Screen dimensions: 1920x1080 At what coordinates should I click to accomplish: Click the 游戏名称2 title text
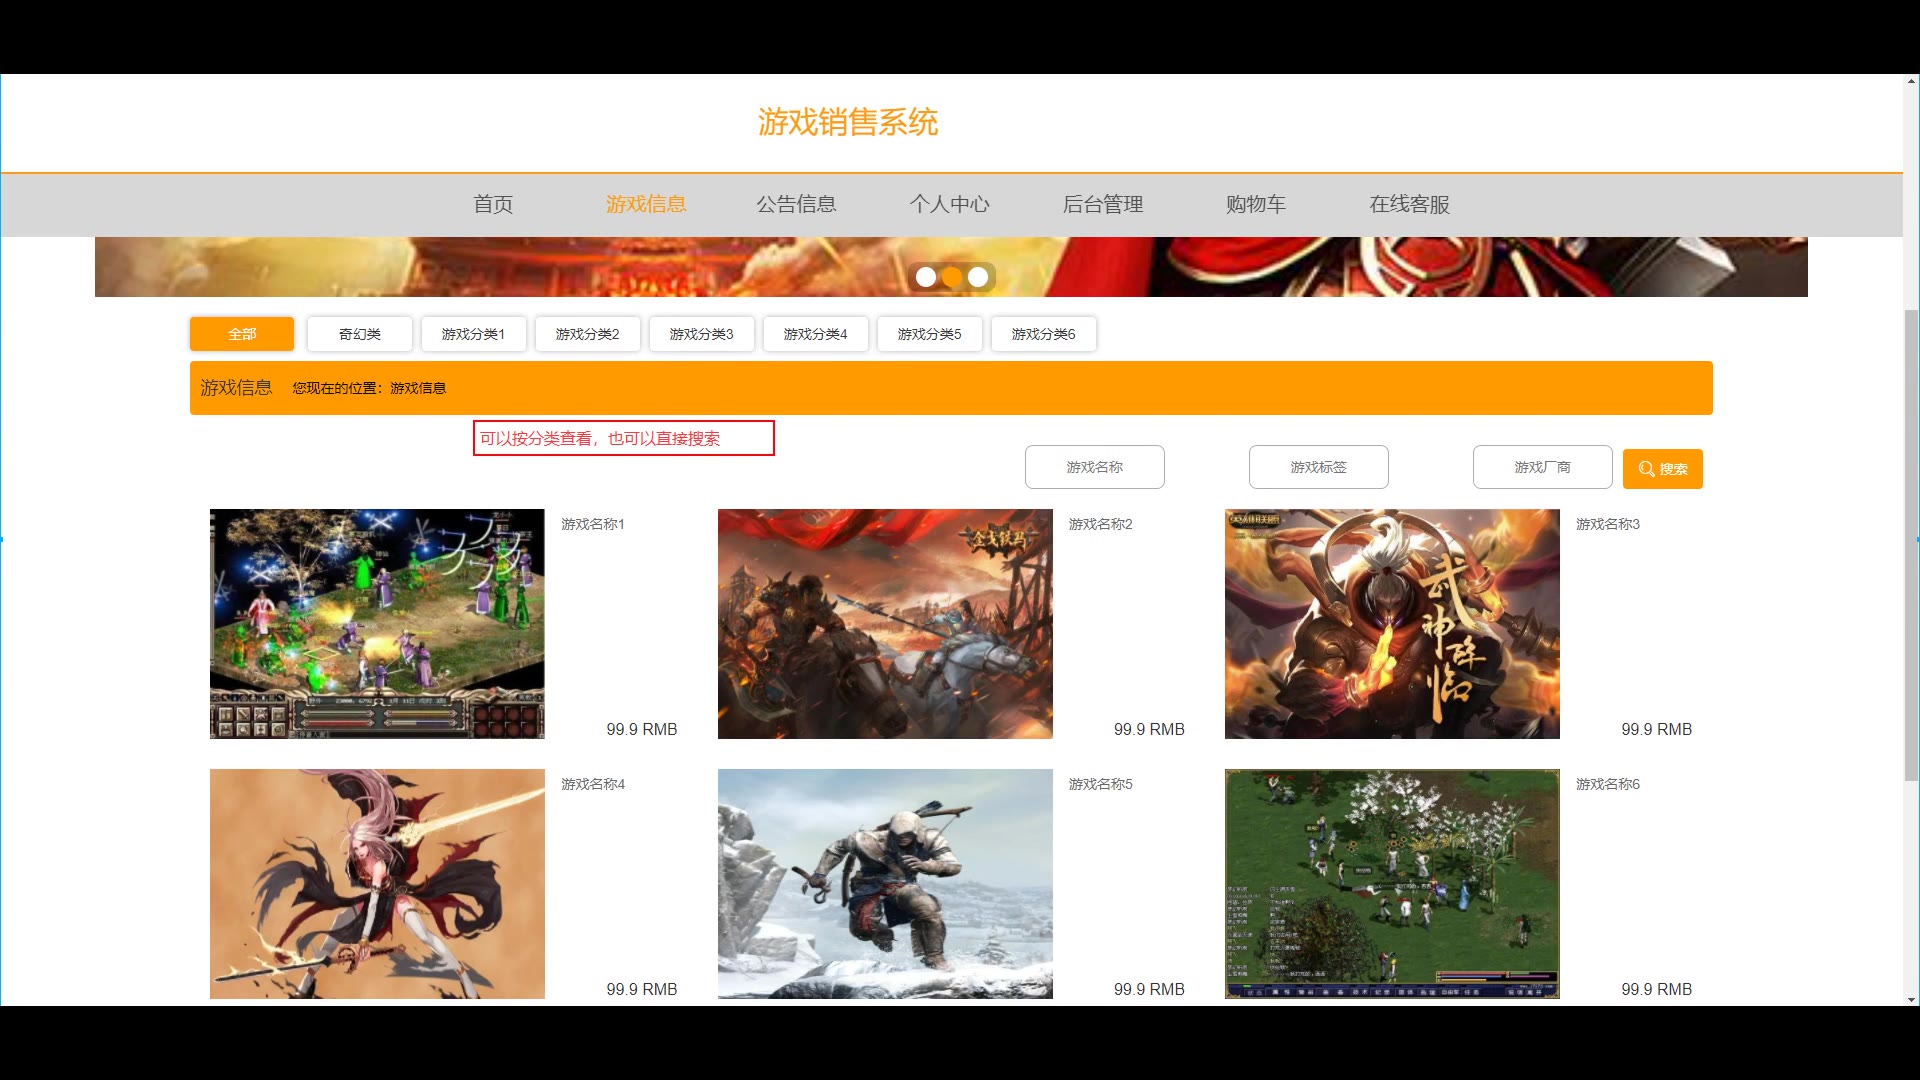tap(1101, 524)
